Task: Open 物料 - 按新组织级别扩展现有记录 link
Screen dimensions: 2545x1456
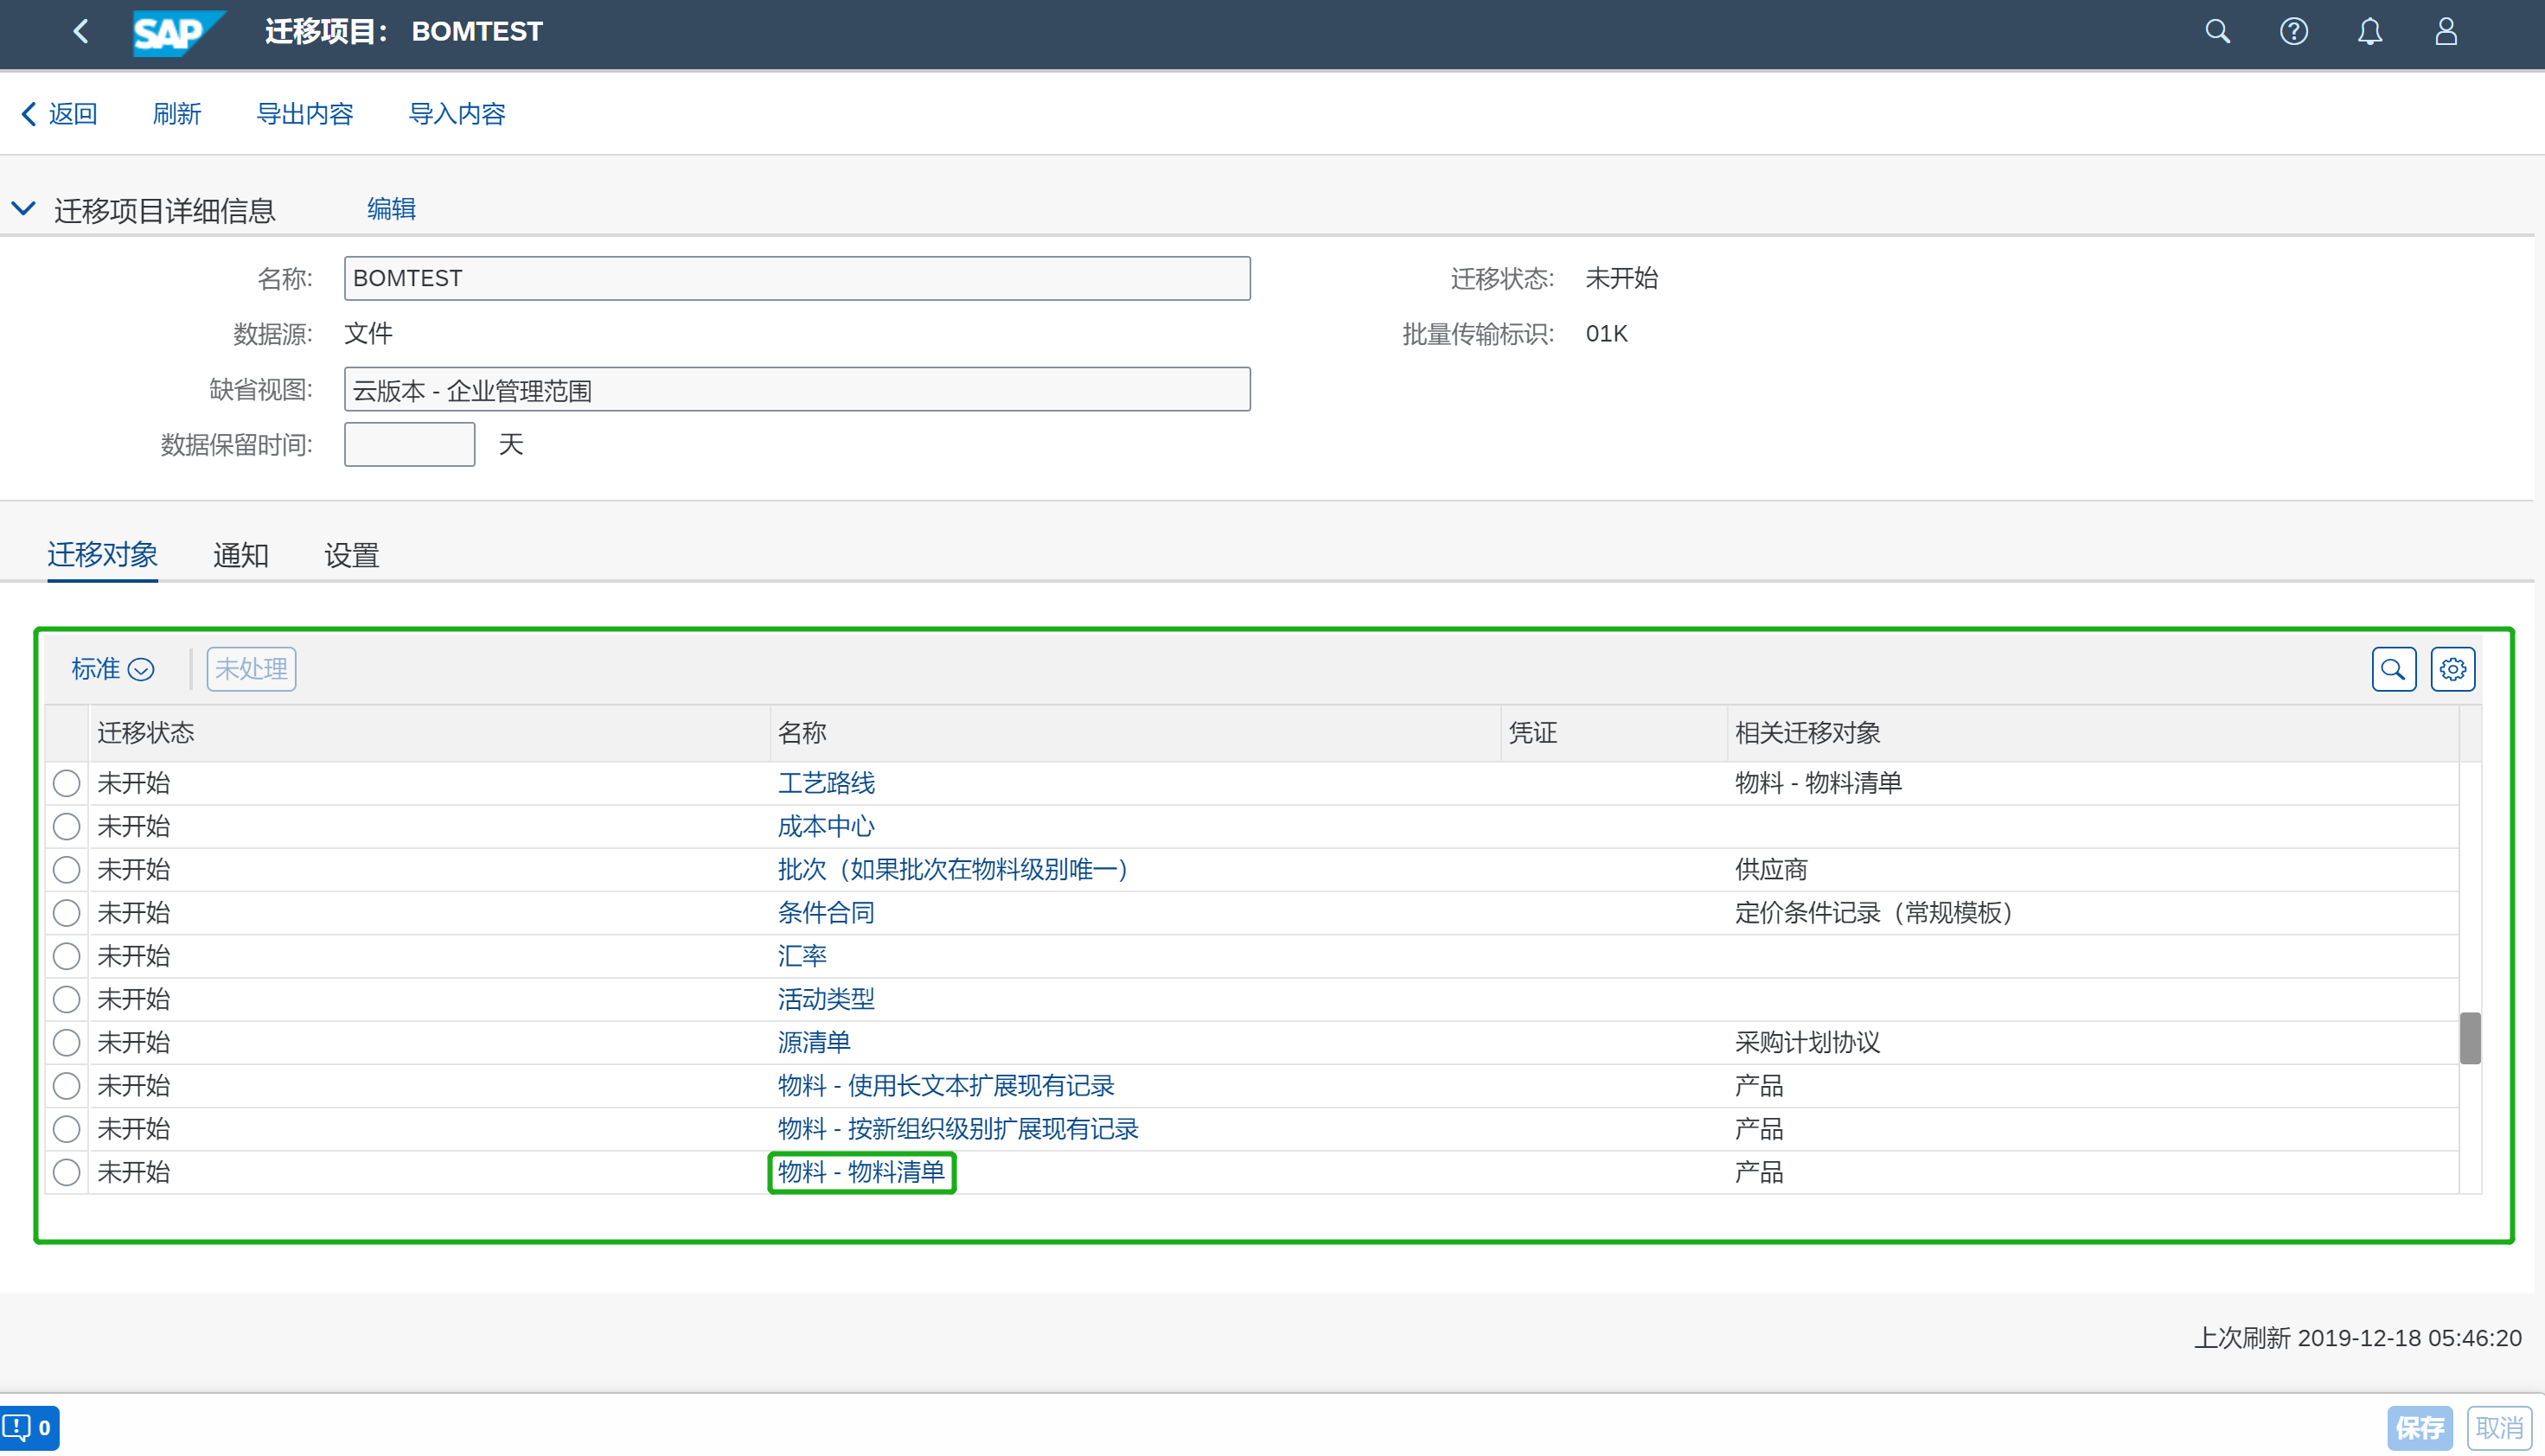Action: tap(958, 1129)
